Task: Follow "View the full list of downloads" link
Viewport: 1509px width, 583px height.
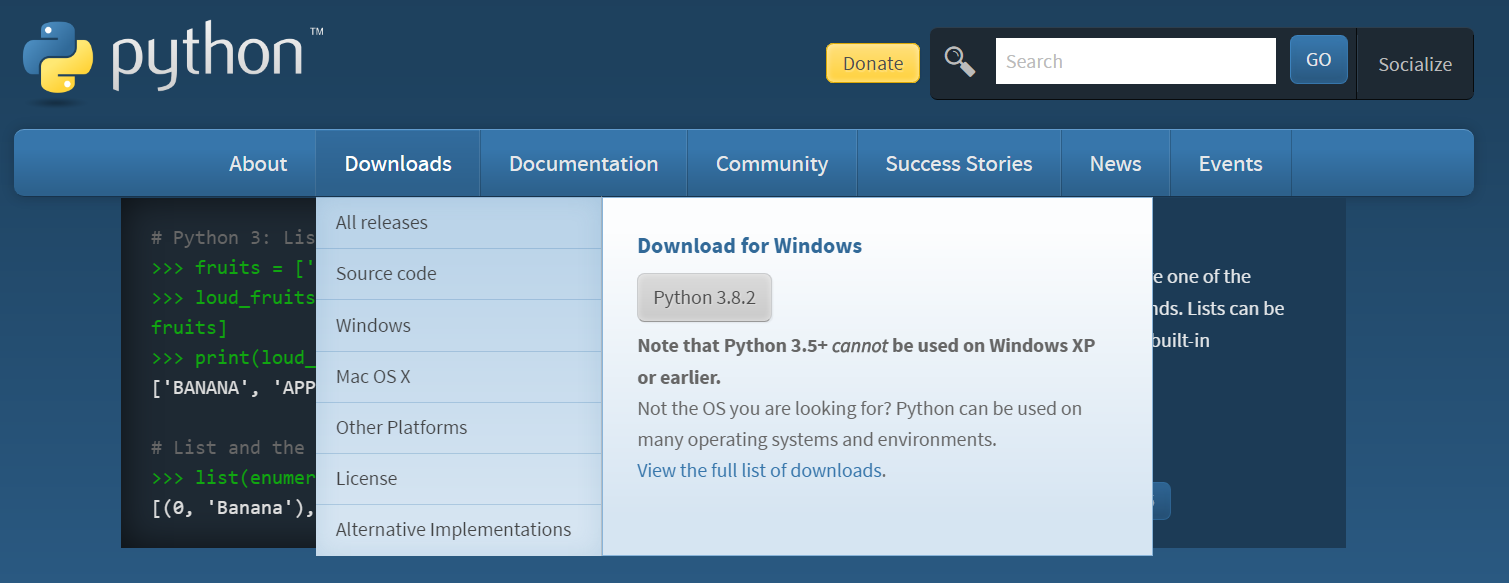Action: pos(759,470)
